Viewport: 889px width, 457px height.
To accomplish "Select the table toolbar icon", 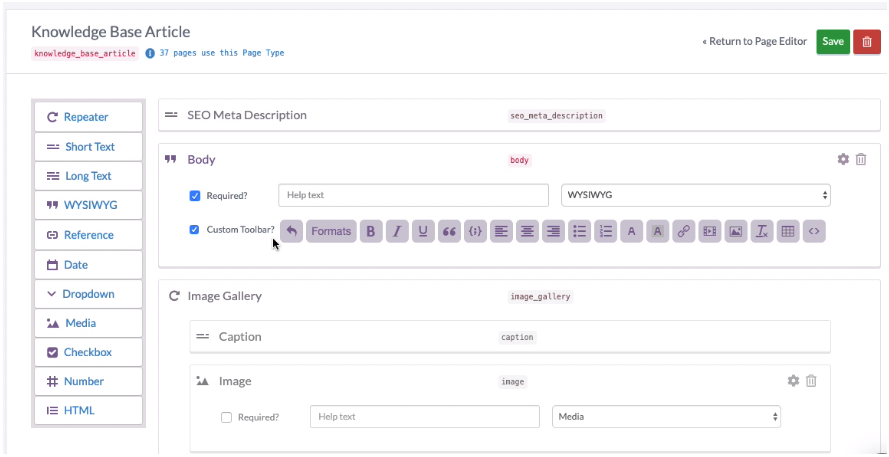I will pos(788,231).
